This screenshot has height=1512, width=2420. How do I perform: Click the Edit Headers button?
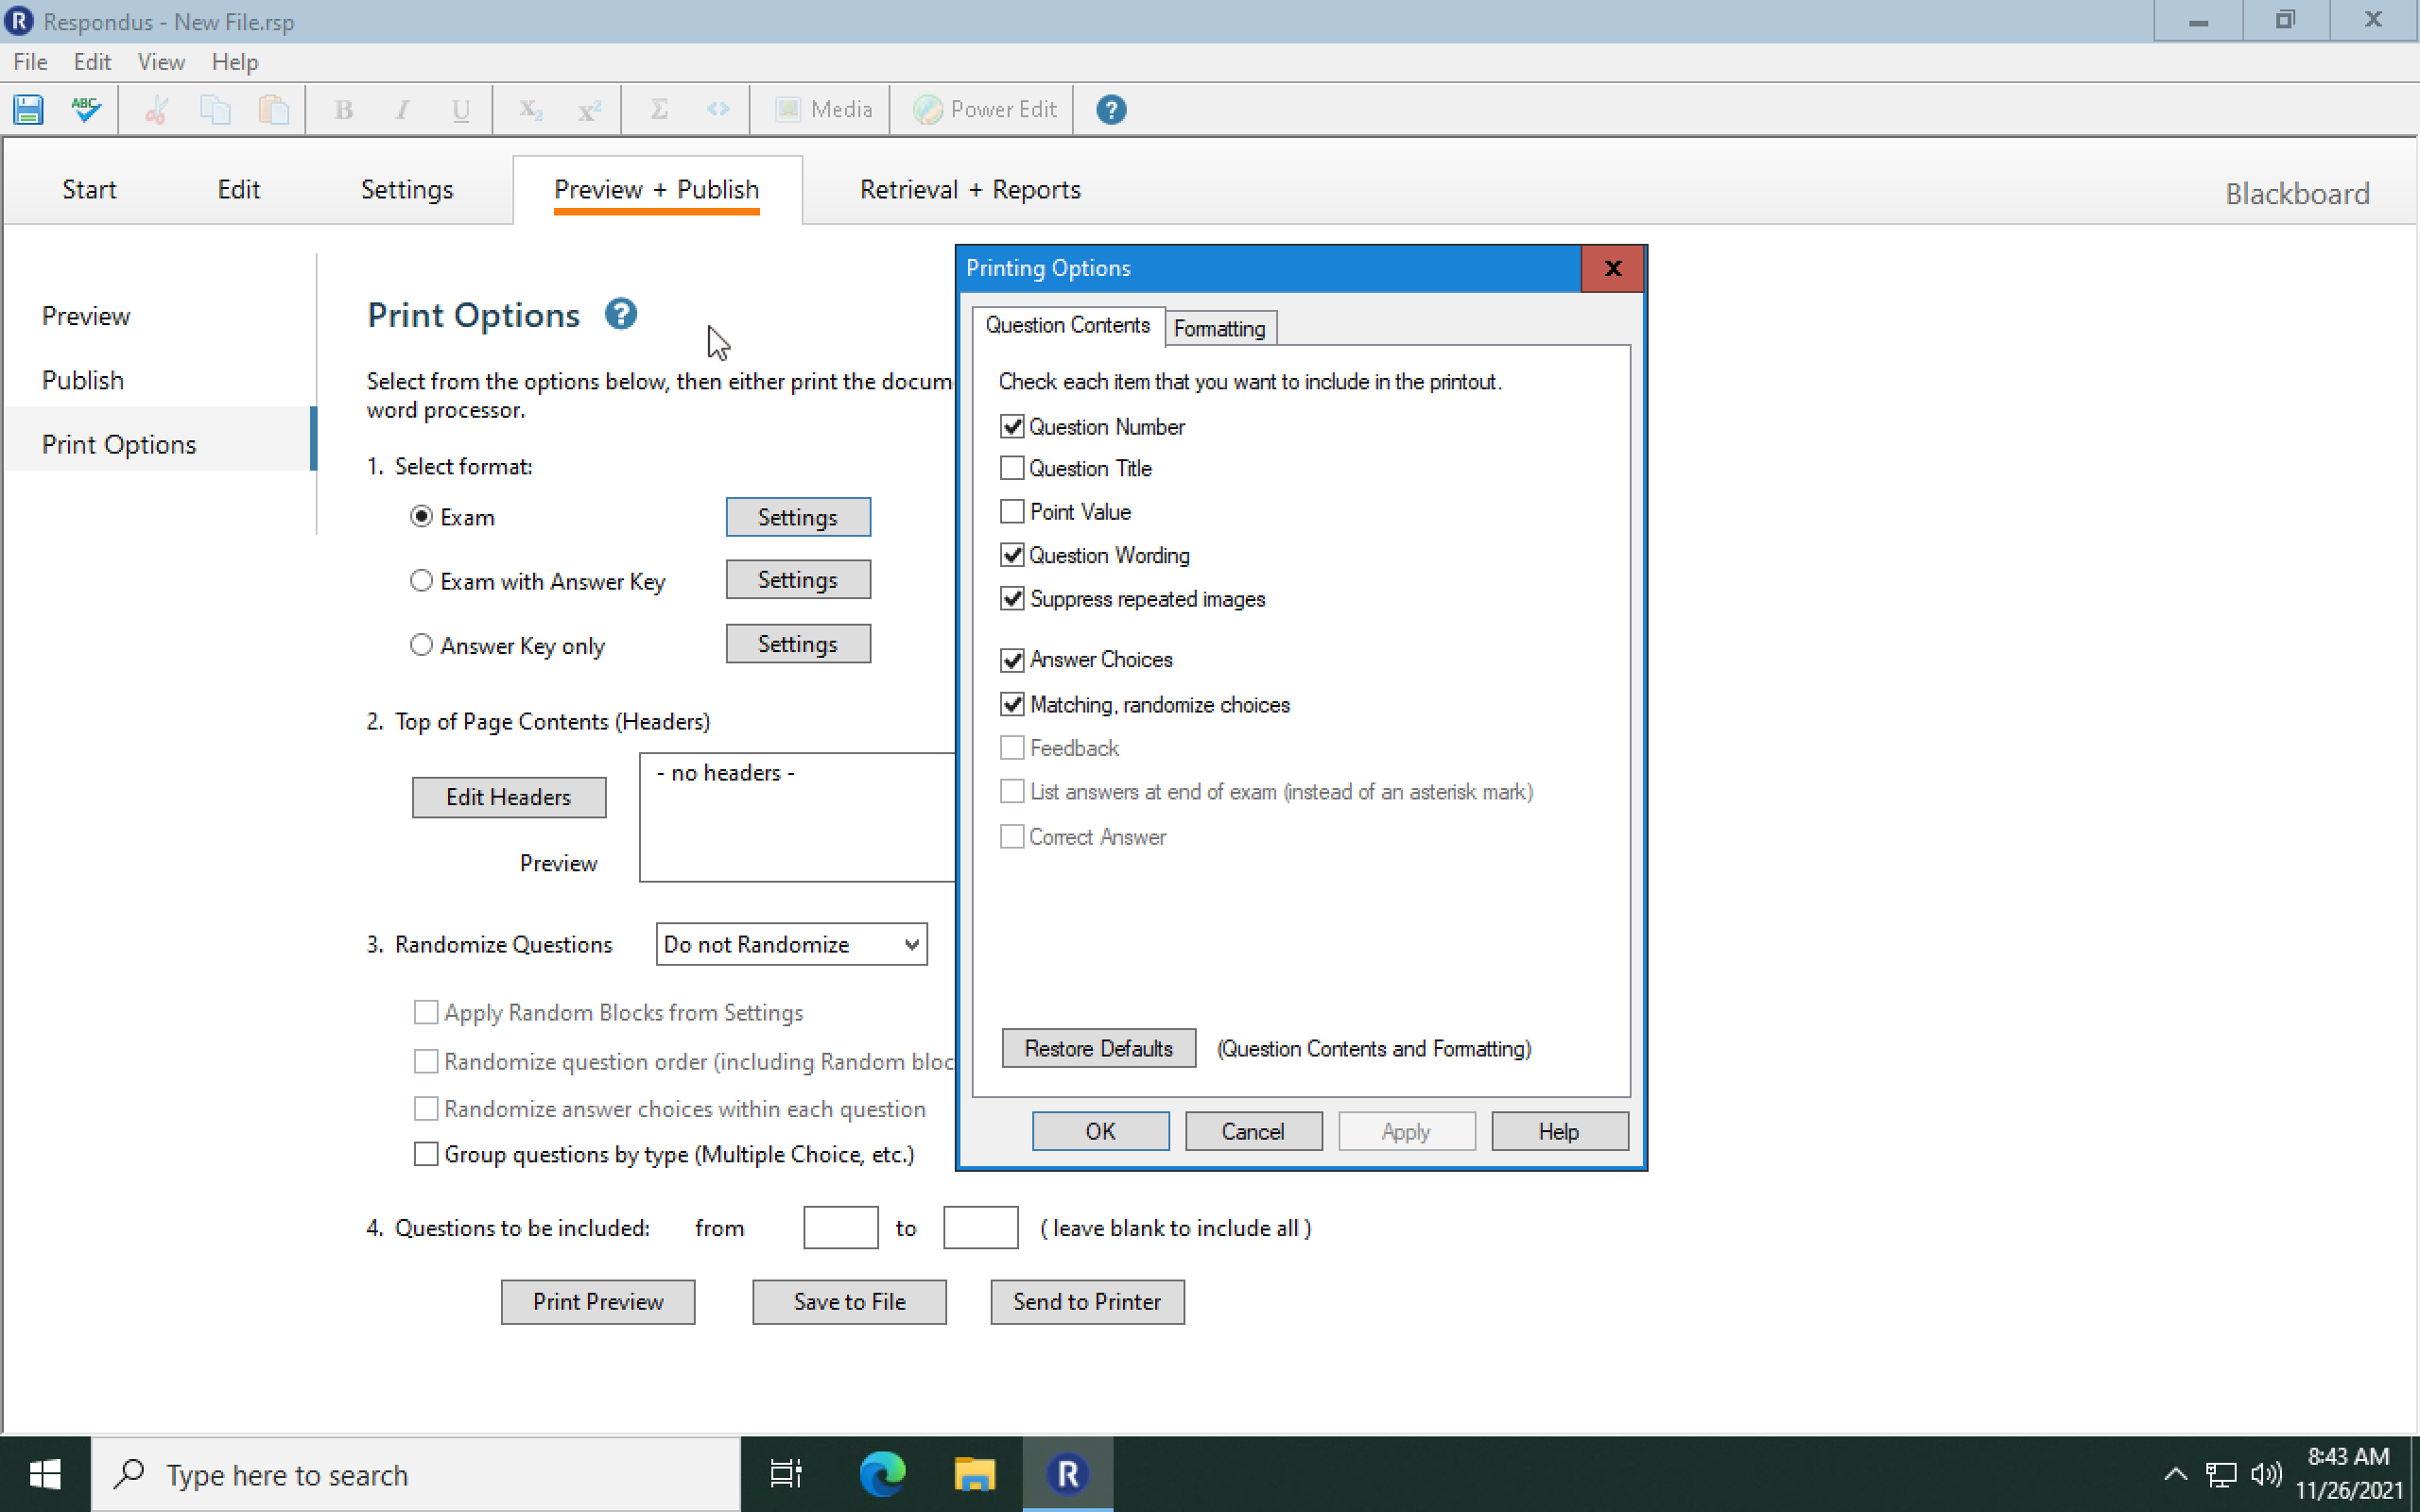click(x=509, y=797)
